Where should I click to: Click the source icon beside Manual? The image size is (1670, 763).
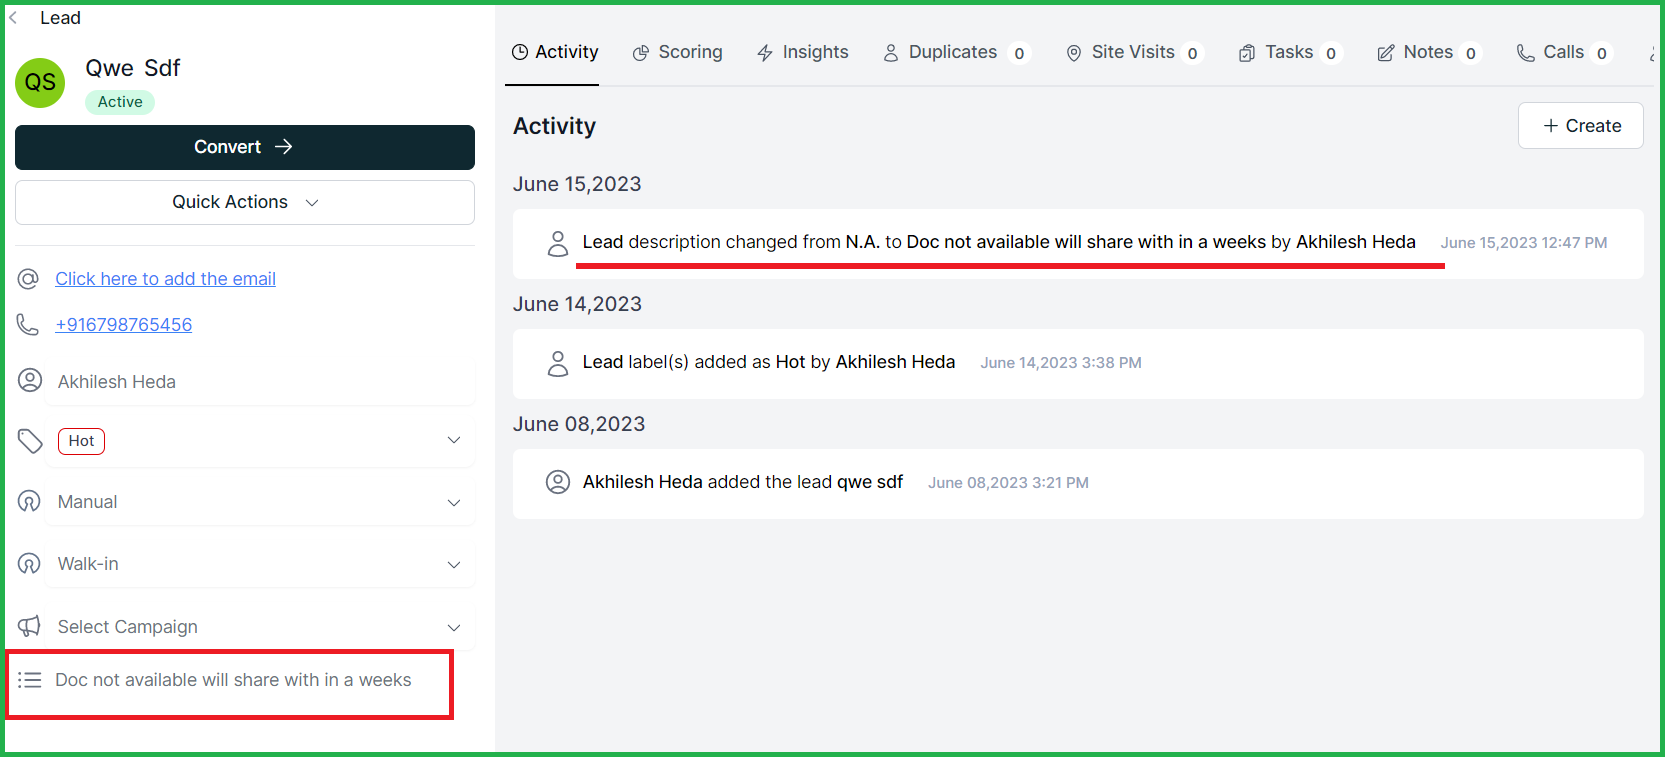coord(30,502)
